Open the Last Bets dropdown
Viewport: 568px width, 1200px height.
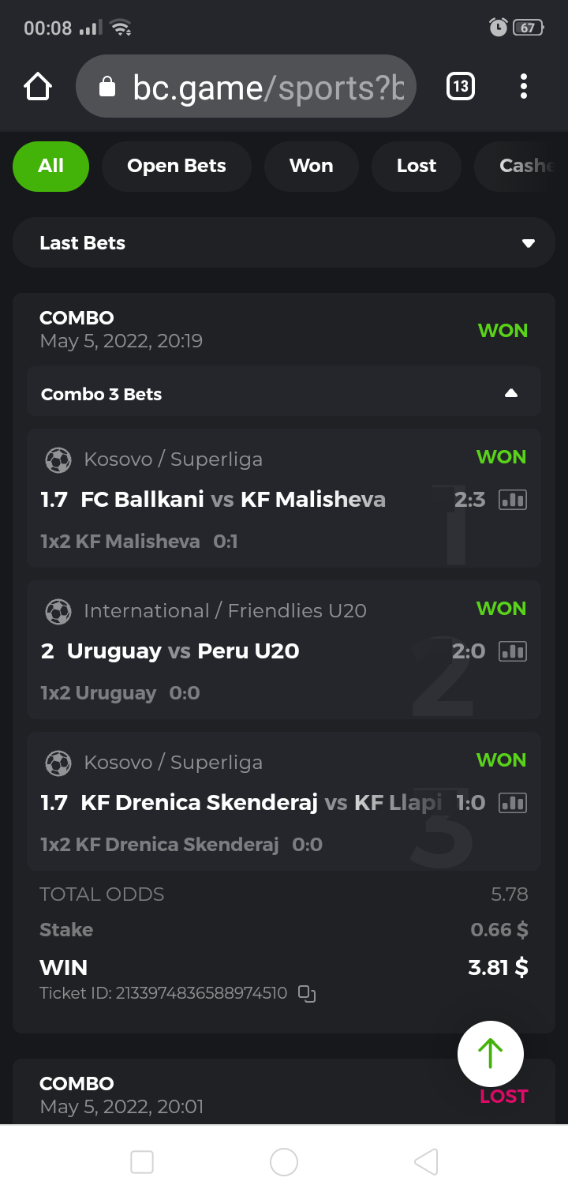click(x=284, y=243)
